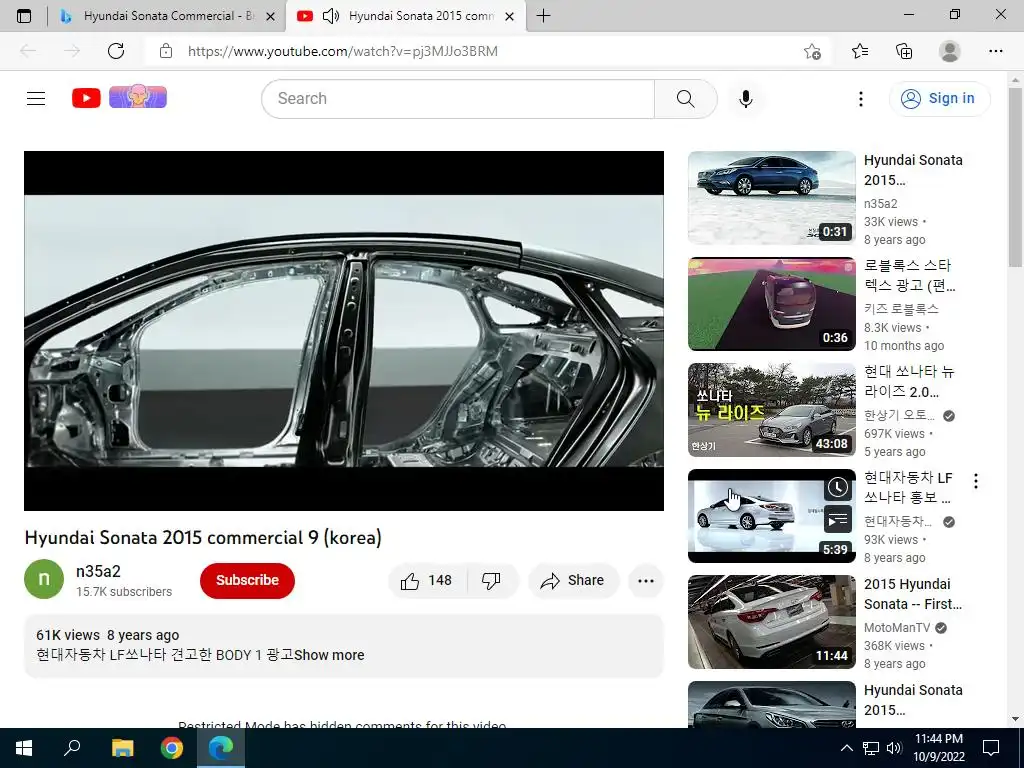Image resolution: width=1024 pixels, height=768 pixels.
Task: Go back in browser
Action: tap(28, 51)
